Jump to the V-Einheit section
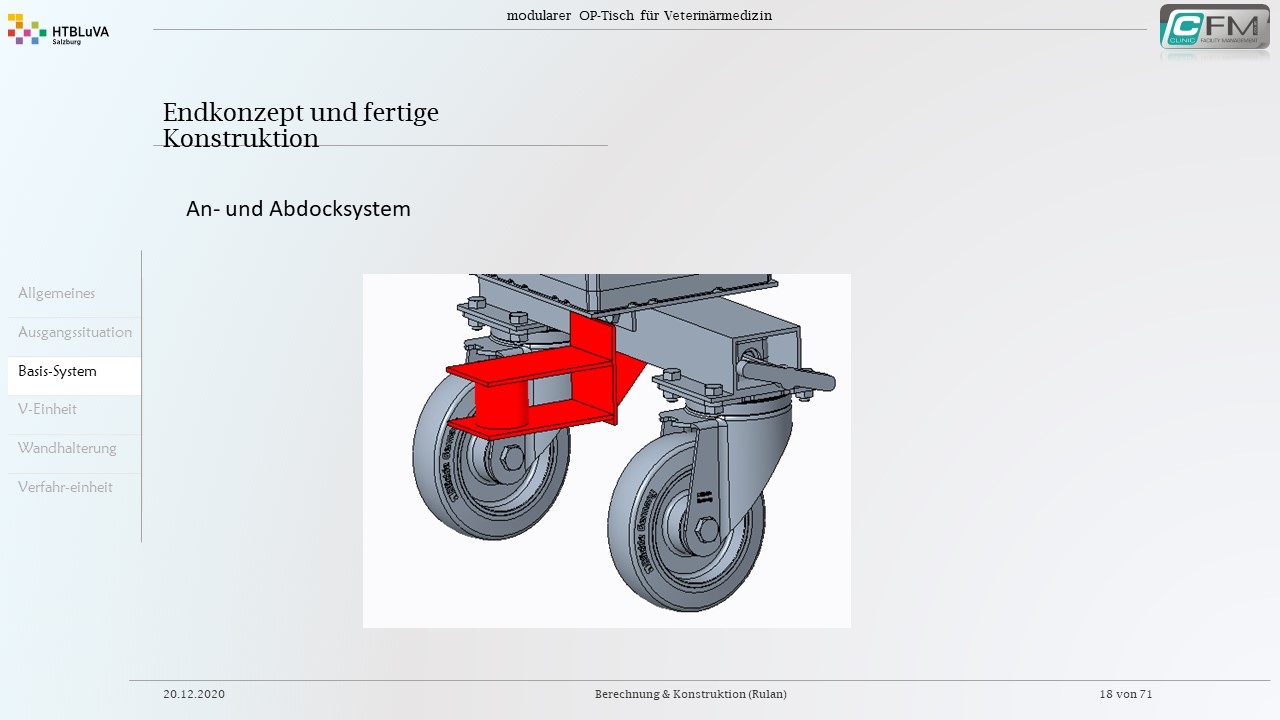The height and width of the screenshot is (720, 1280). (x=47, y=409)
